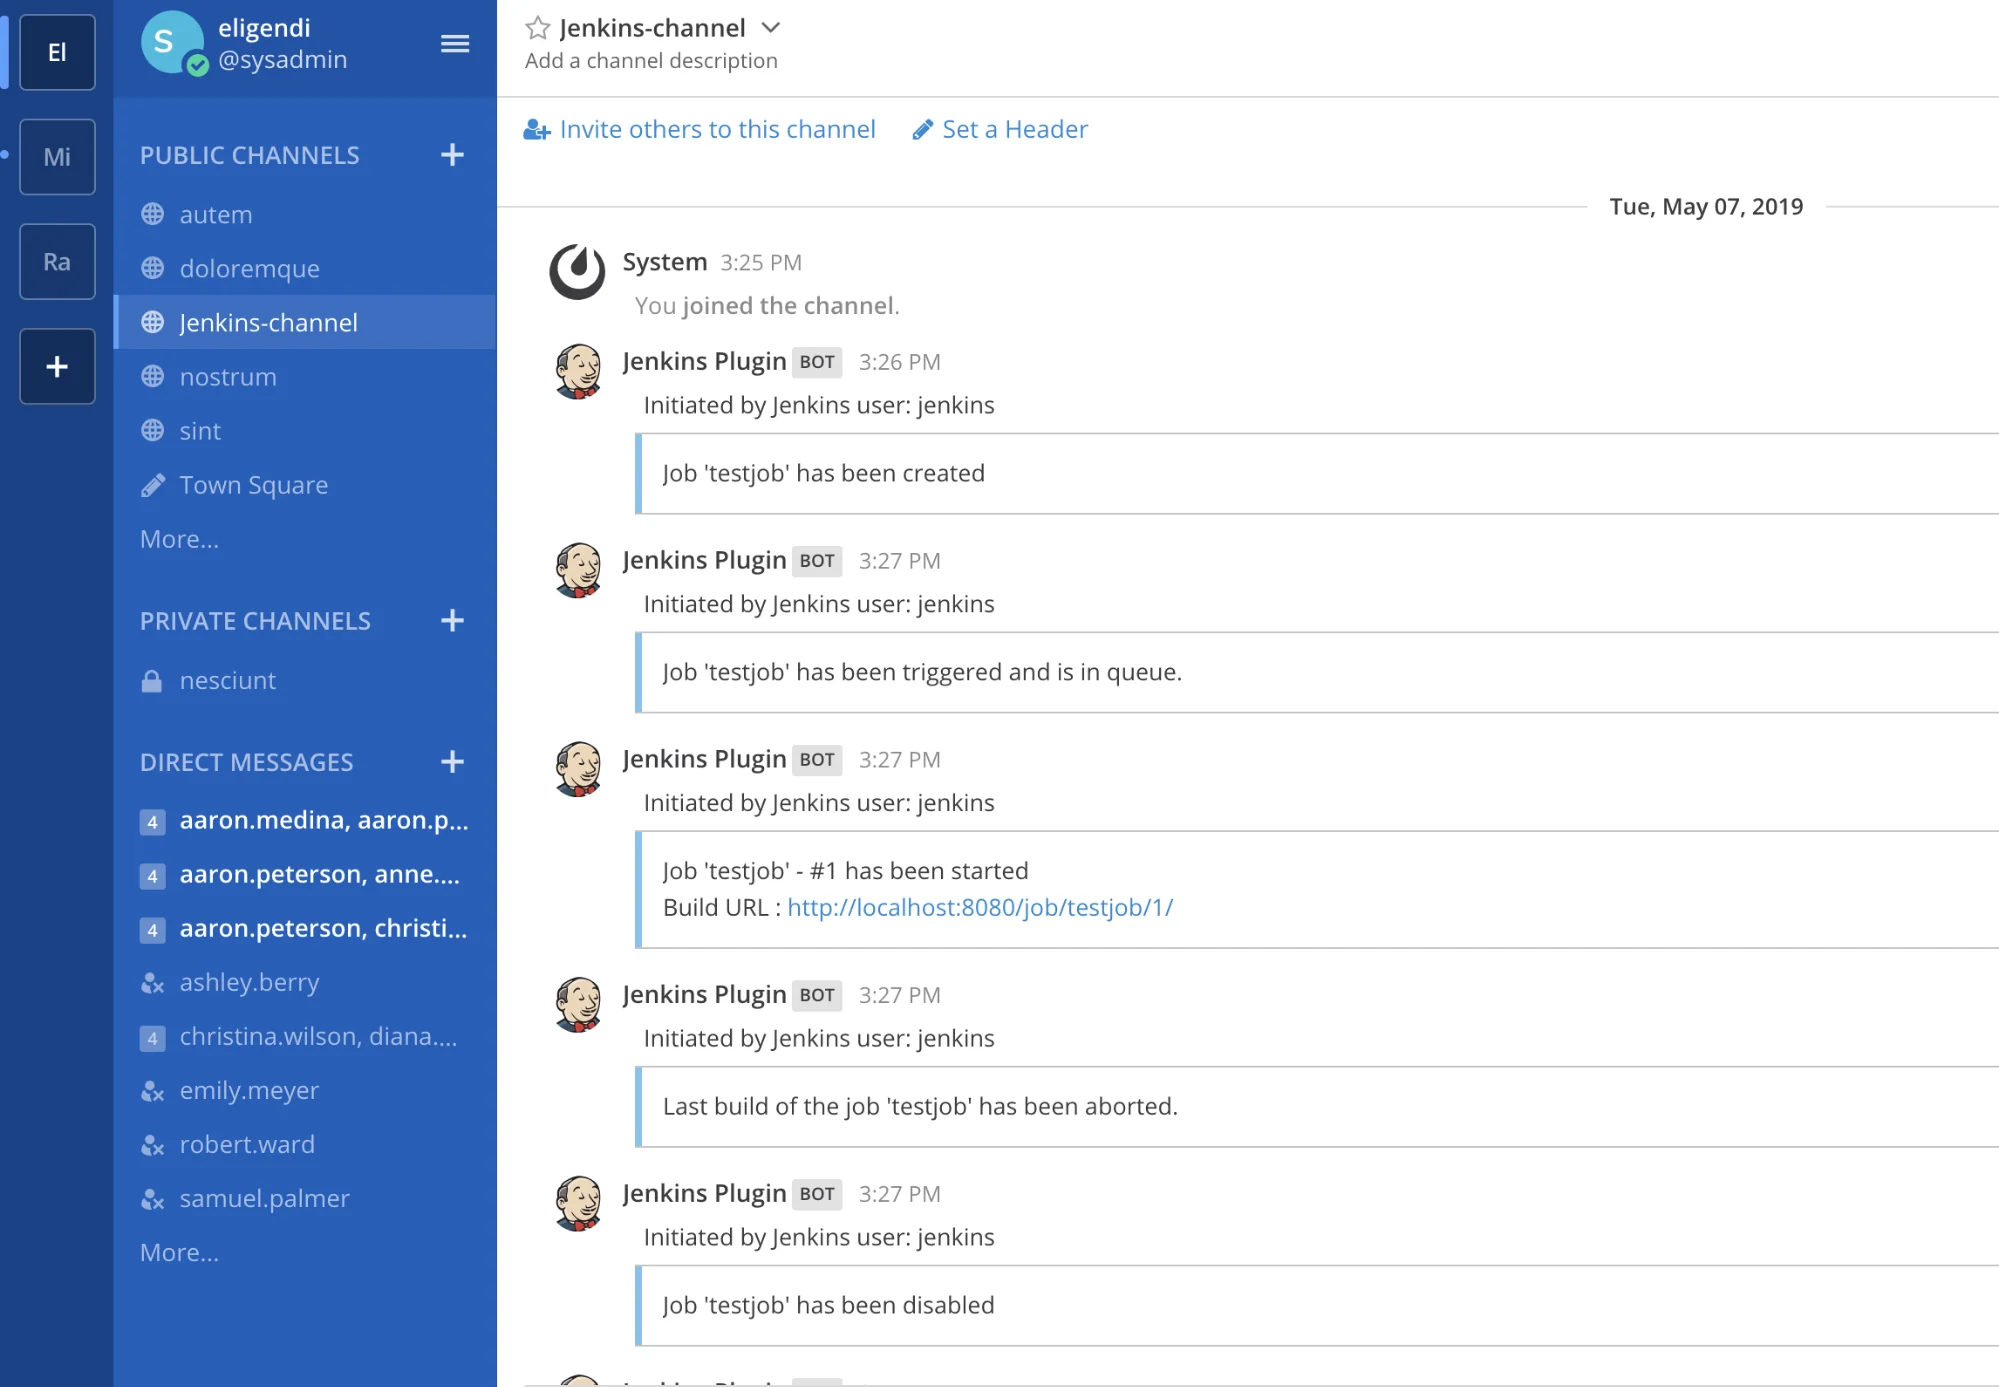Image resolution: width=1999 pixels, height=1387 pixels.
Task: Open direct message with samuel.palmer
Action: coord(305,1199)
